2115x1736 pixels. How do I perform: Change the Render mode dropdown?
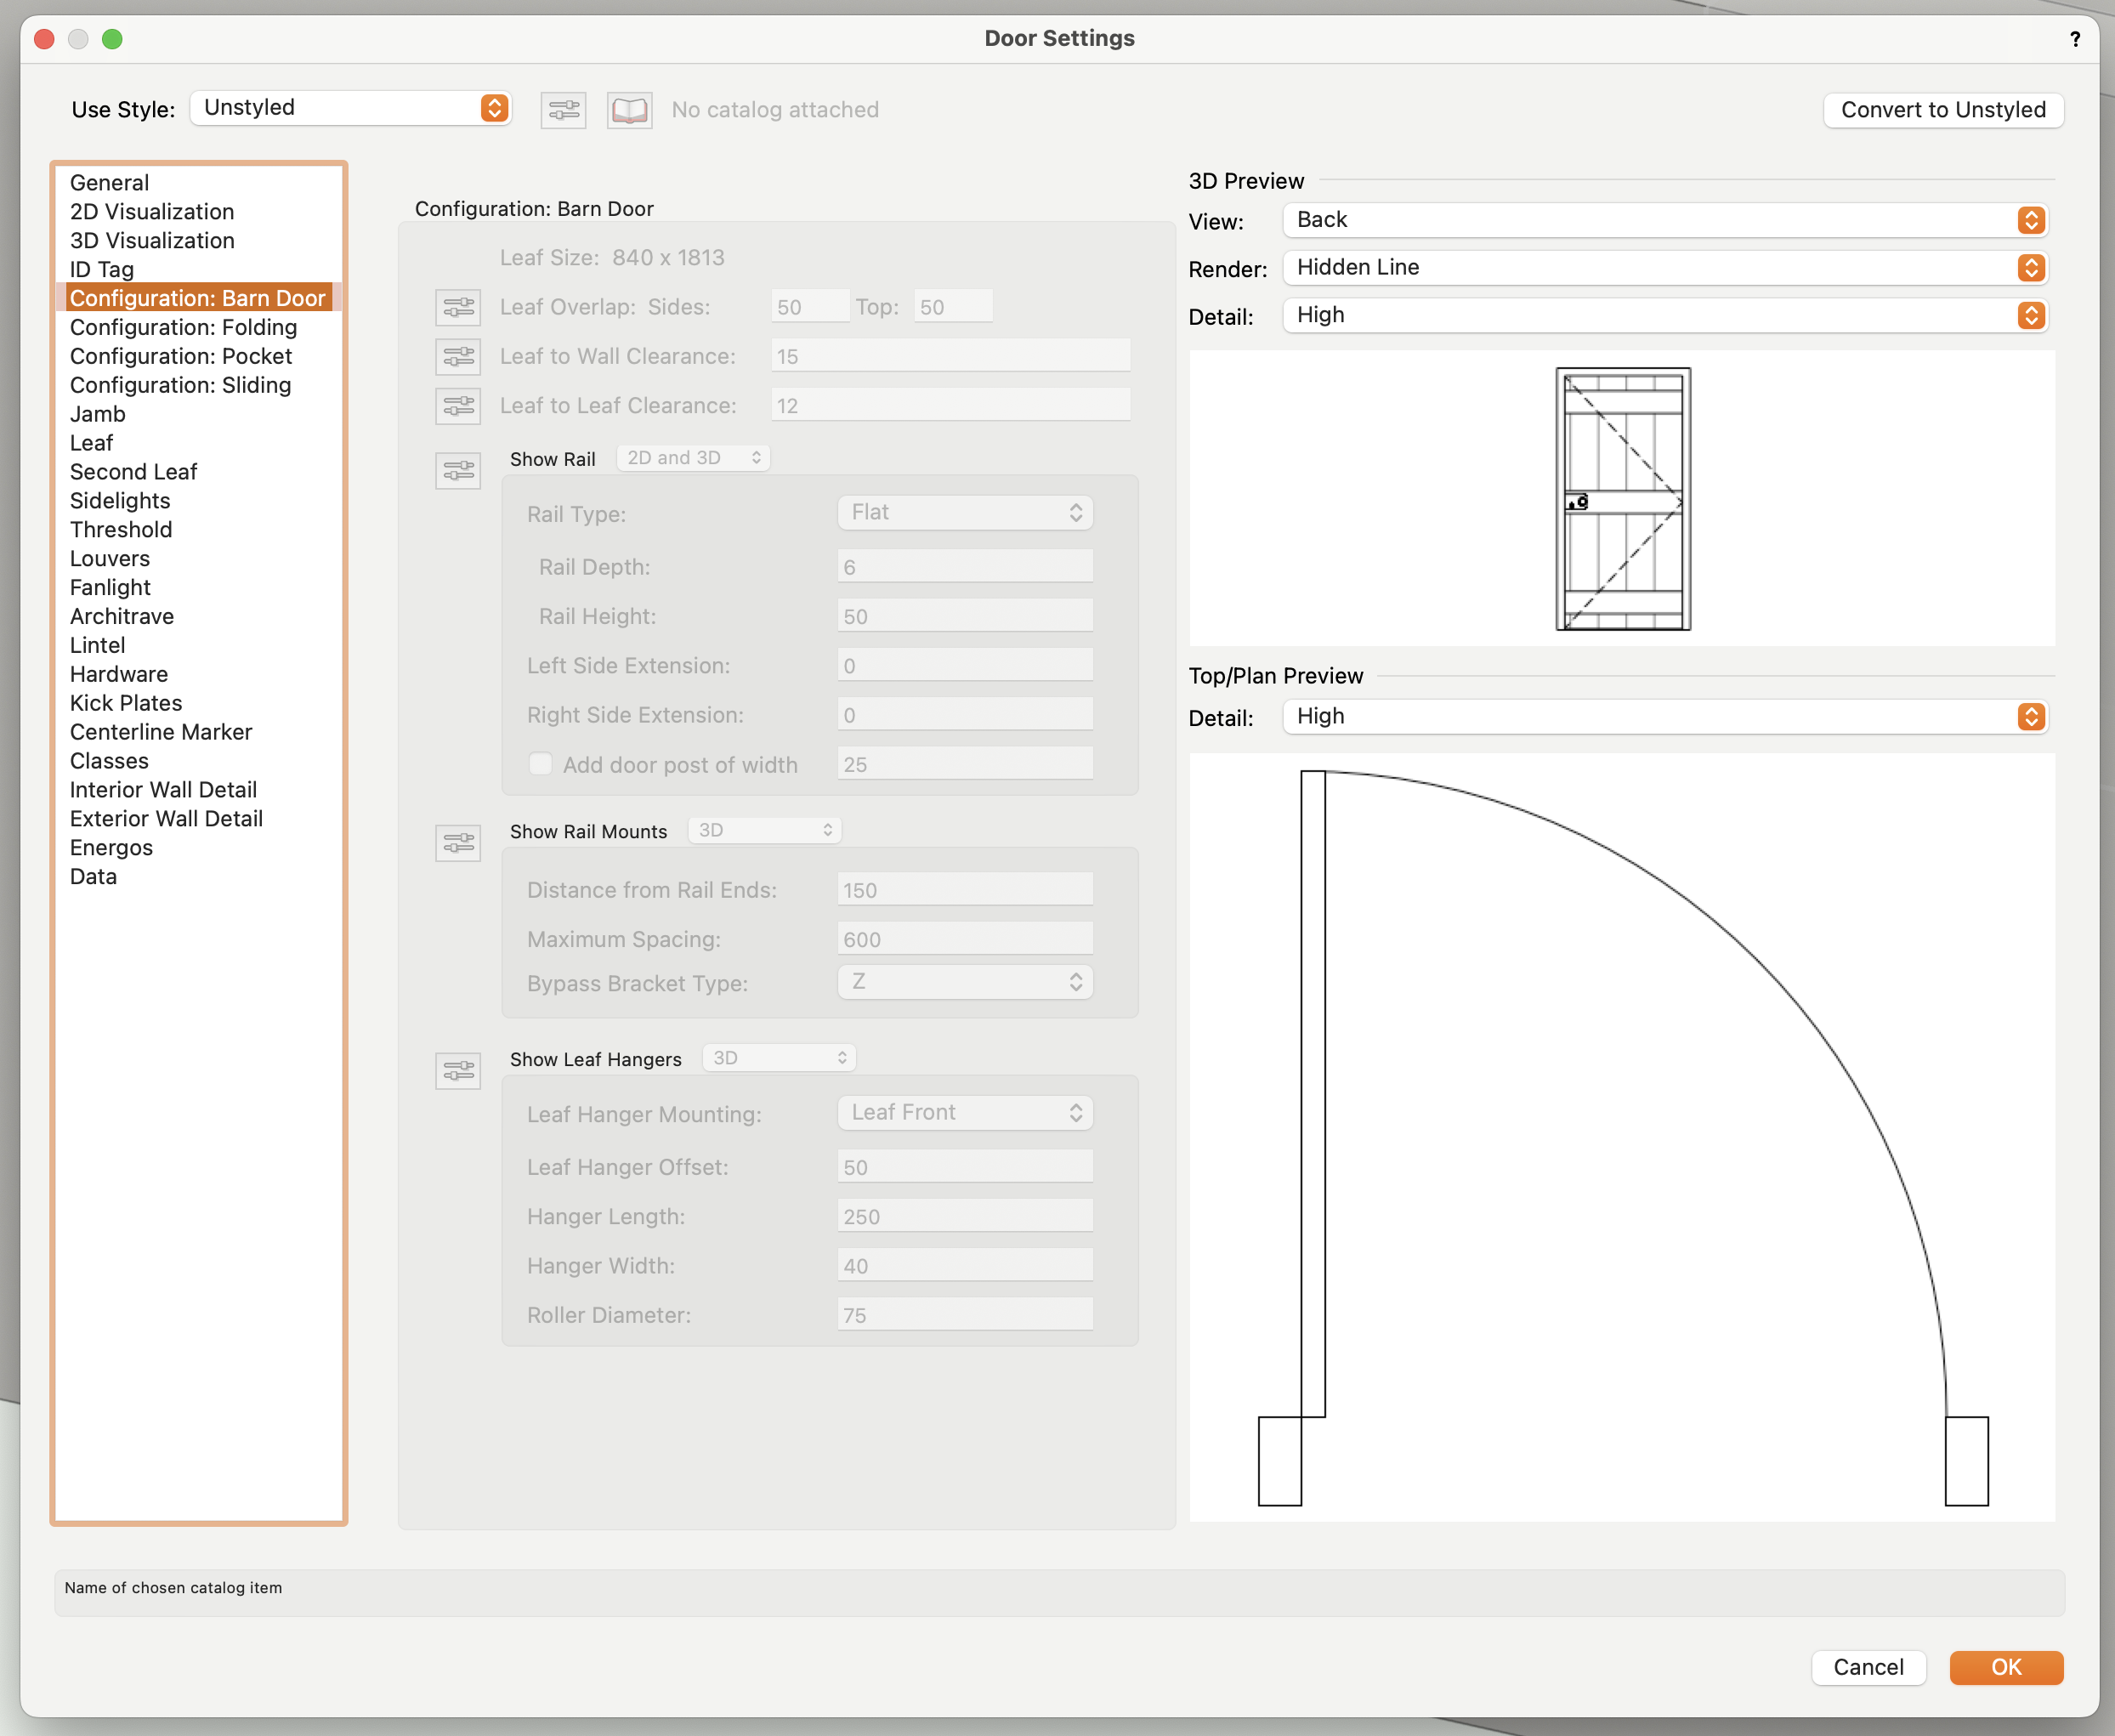(1665, 268)
